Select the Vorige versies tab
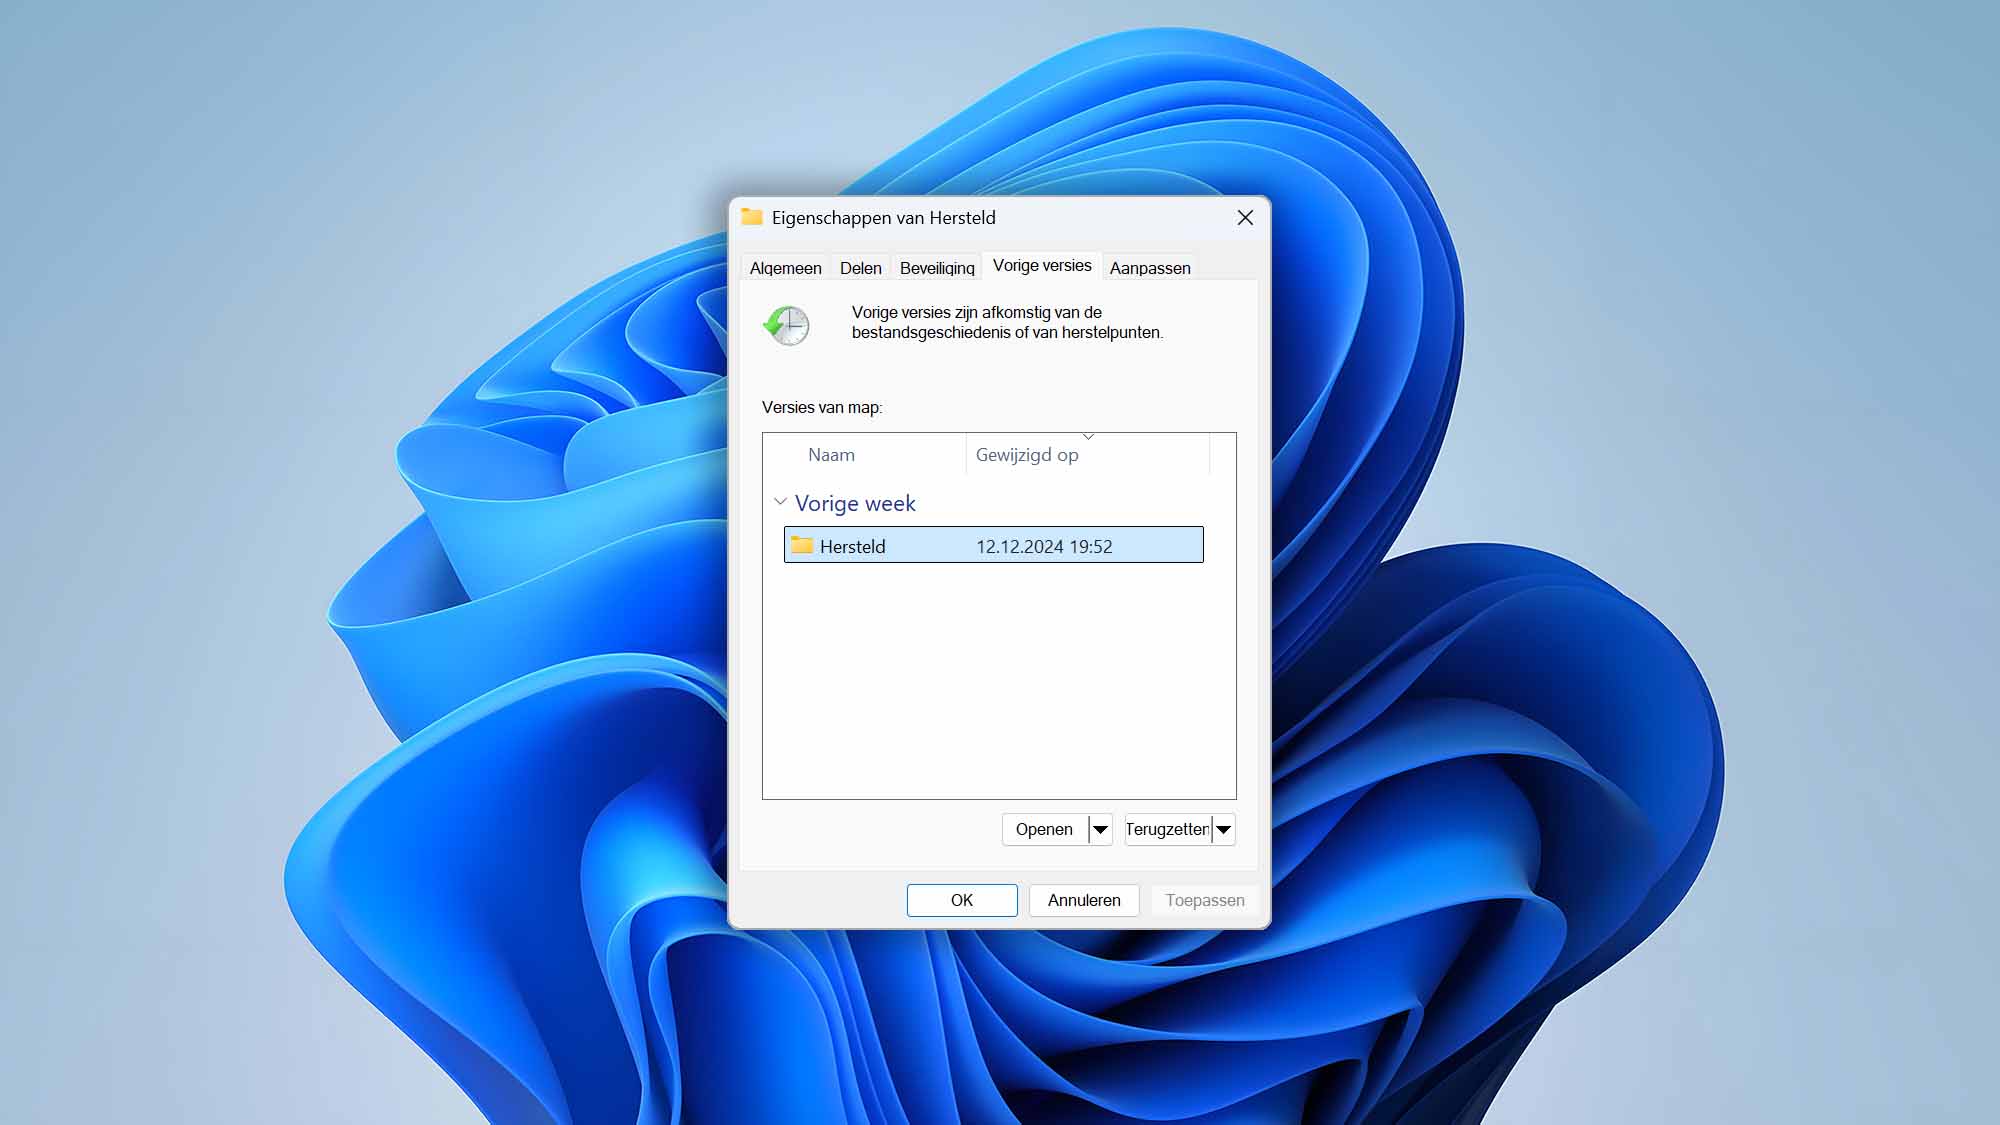Screen dimensions: 2000x1125 coord(1042,265)
